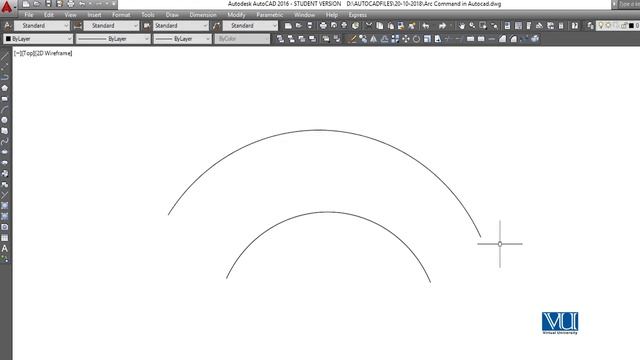
Task: Select the large outer arc
Action: pos(320,130)
